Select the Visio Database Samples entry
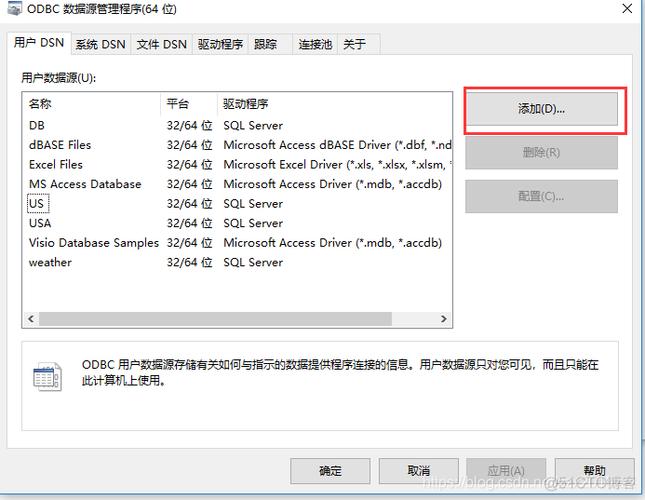The image size is (645, 500). [237, 243]
